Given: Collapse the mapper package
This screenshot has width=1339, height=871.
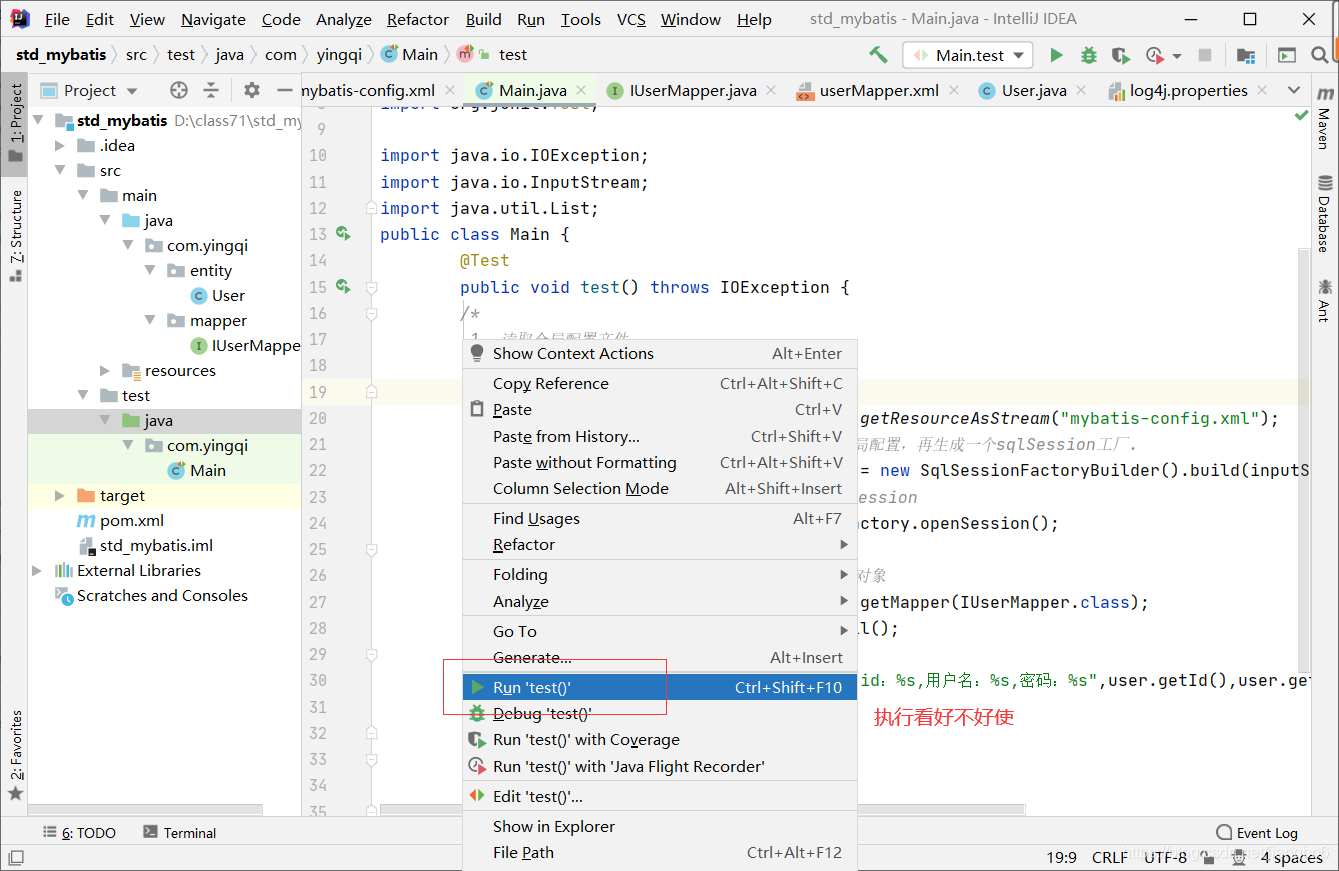Looking at the screenshot, I should pyautogui.click(x=150, y=321).
